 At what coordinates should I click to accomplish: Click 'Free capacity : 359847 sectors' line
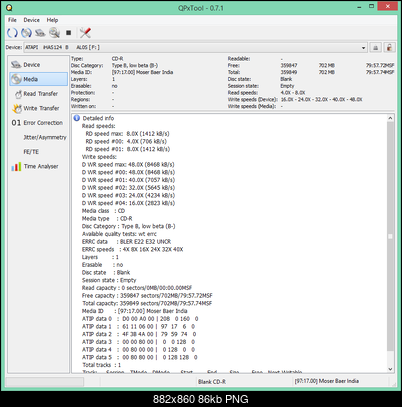pyautogui.click(x=147, y=296)
